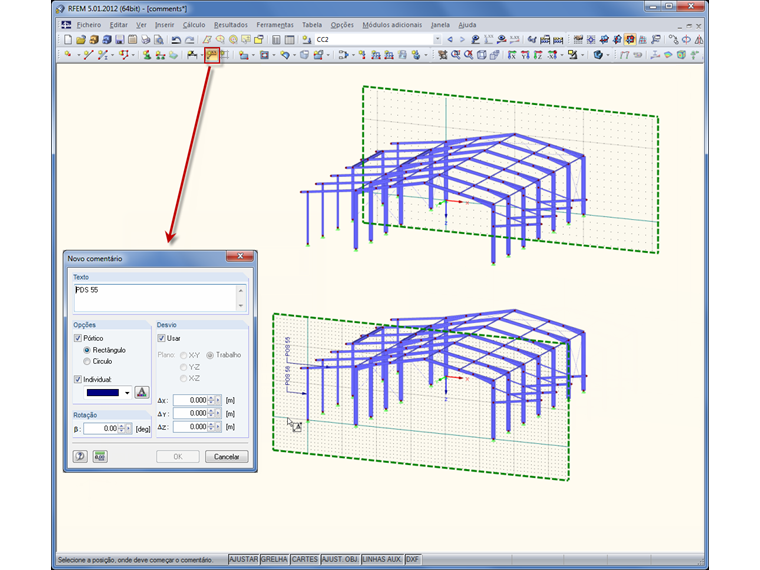Select the Círculo radio option
This screenshot has height=570, width=760.
pos(87,362)
